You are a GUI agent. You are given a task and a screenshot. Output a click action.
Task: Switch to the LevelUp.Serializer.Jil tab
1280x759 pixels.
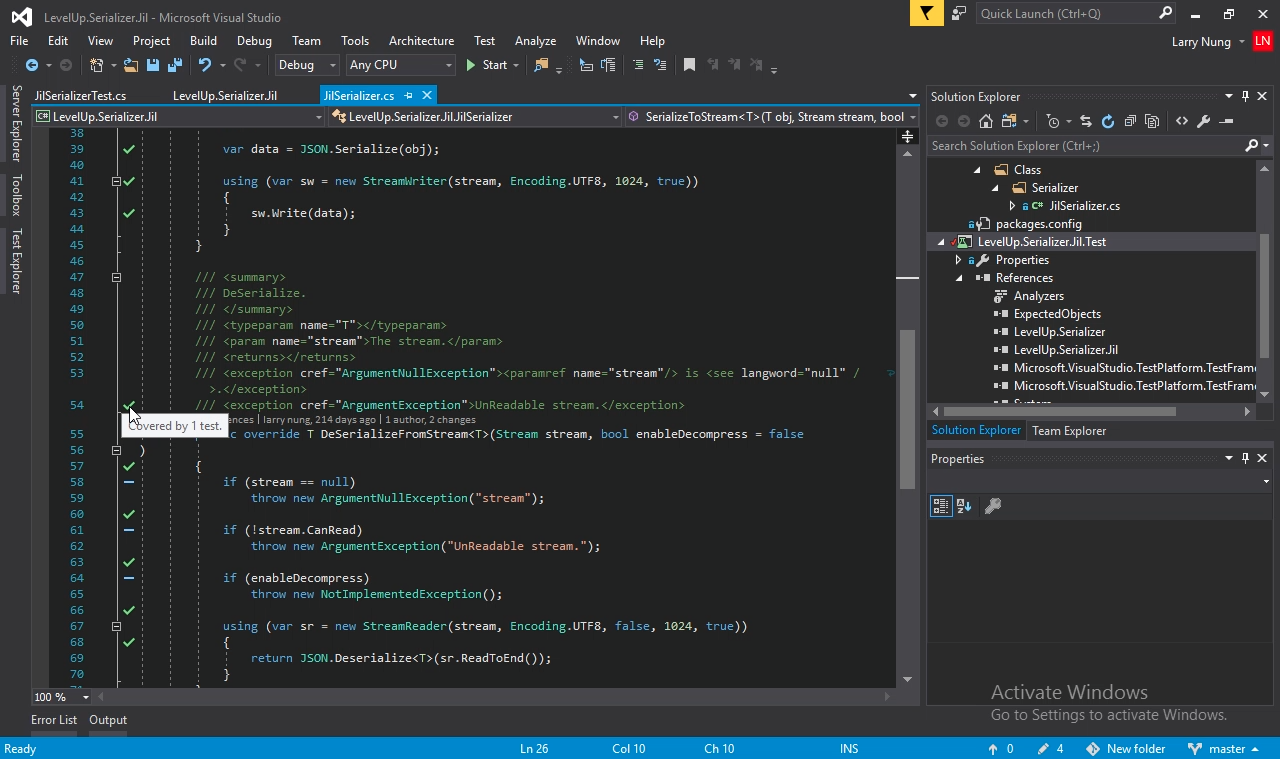point(225,96)
